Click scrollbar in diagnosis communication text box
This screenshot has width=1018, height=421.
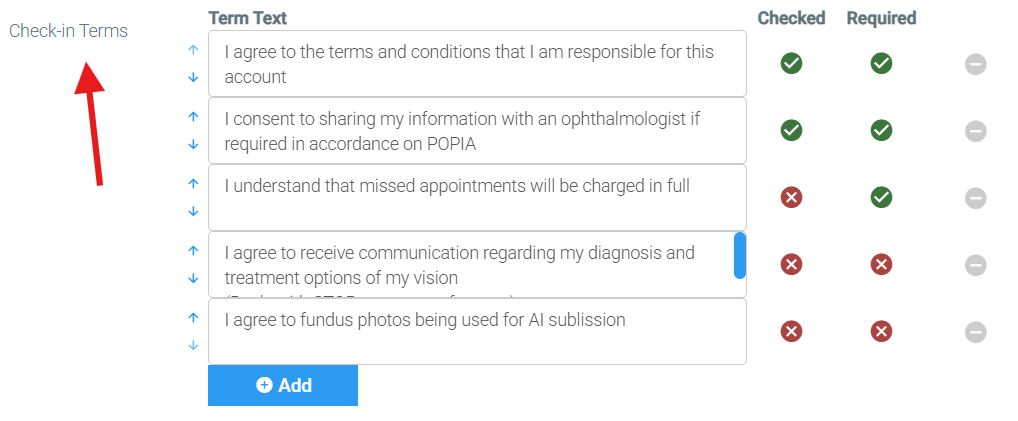(739, 255)
